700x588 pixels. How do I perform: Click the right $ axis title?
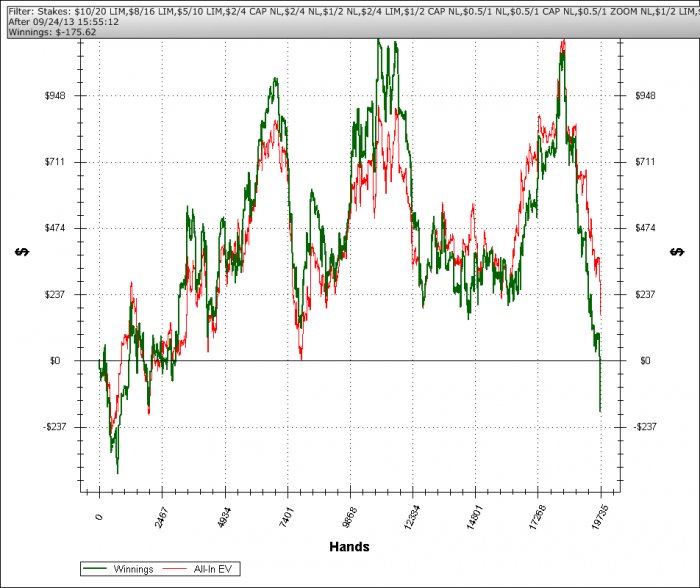(x=677, y=252)
